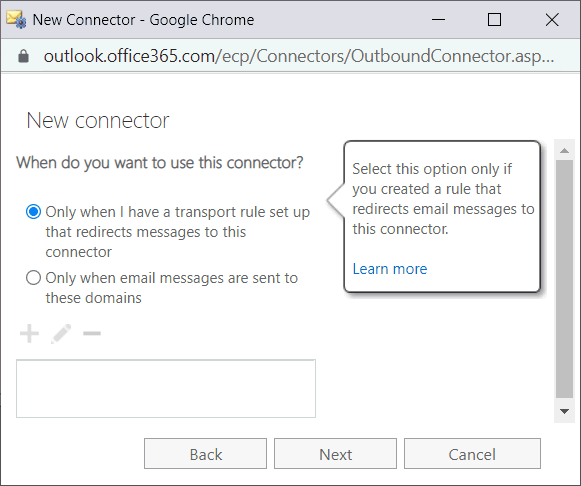The image size is (581, 486).
Task: Click the plus icon to add domain
Action: point(29,334)
